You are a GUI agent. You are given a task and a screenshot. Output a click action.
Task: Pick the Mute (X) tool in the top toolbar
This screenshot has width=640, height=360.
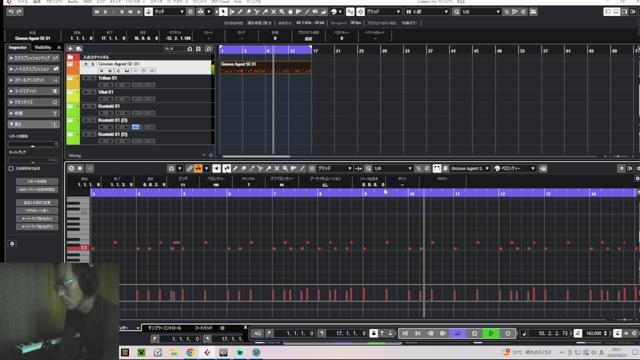click(273, 12)
